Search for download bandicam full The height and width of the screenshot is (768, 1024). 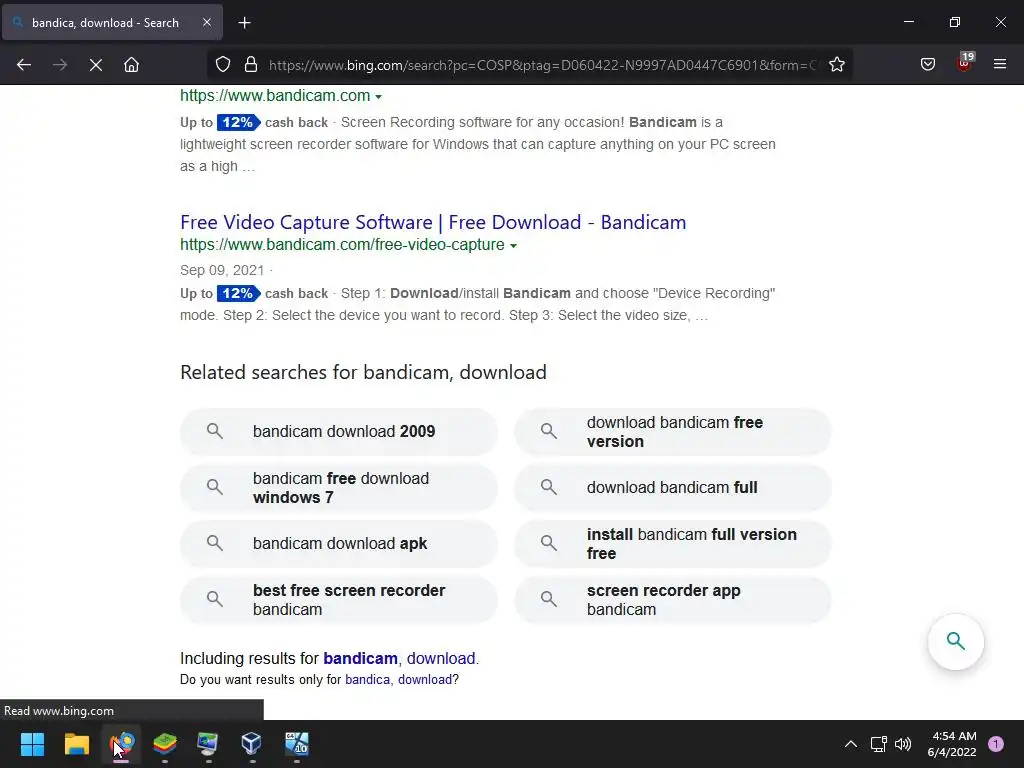[x=673, y=488]
